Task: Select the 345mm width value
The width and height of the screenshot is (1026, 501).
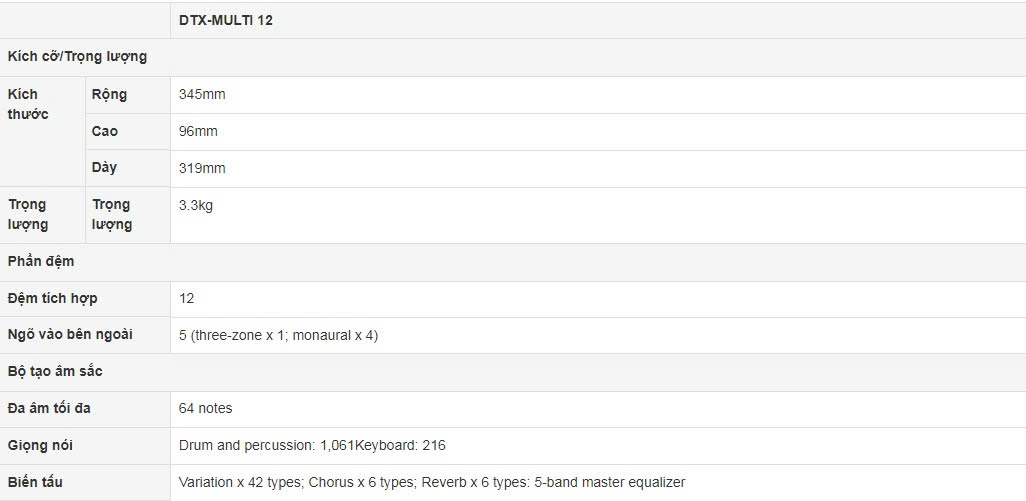Action: pos(202,94)
